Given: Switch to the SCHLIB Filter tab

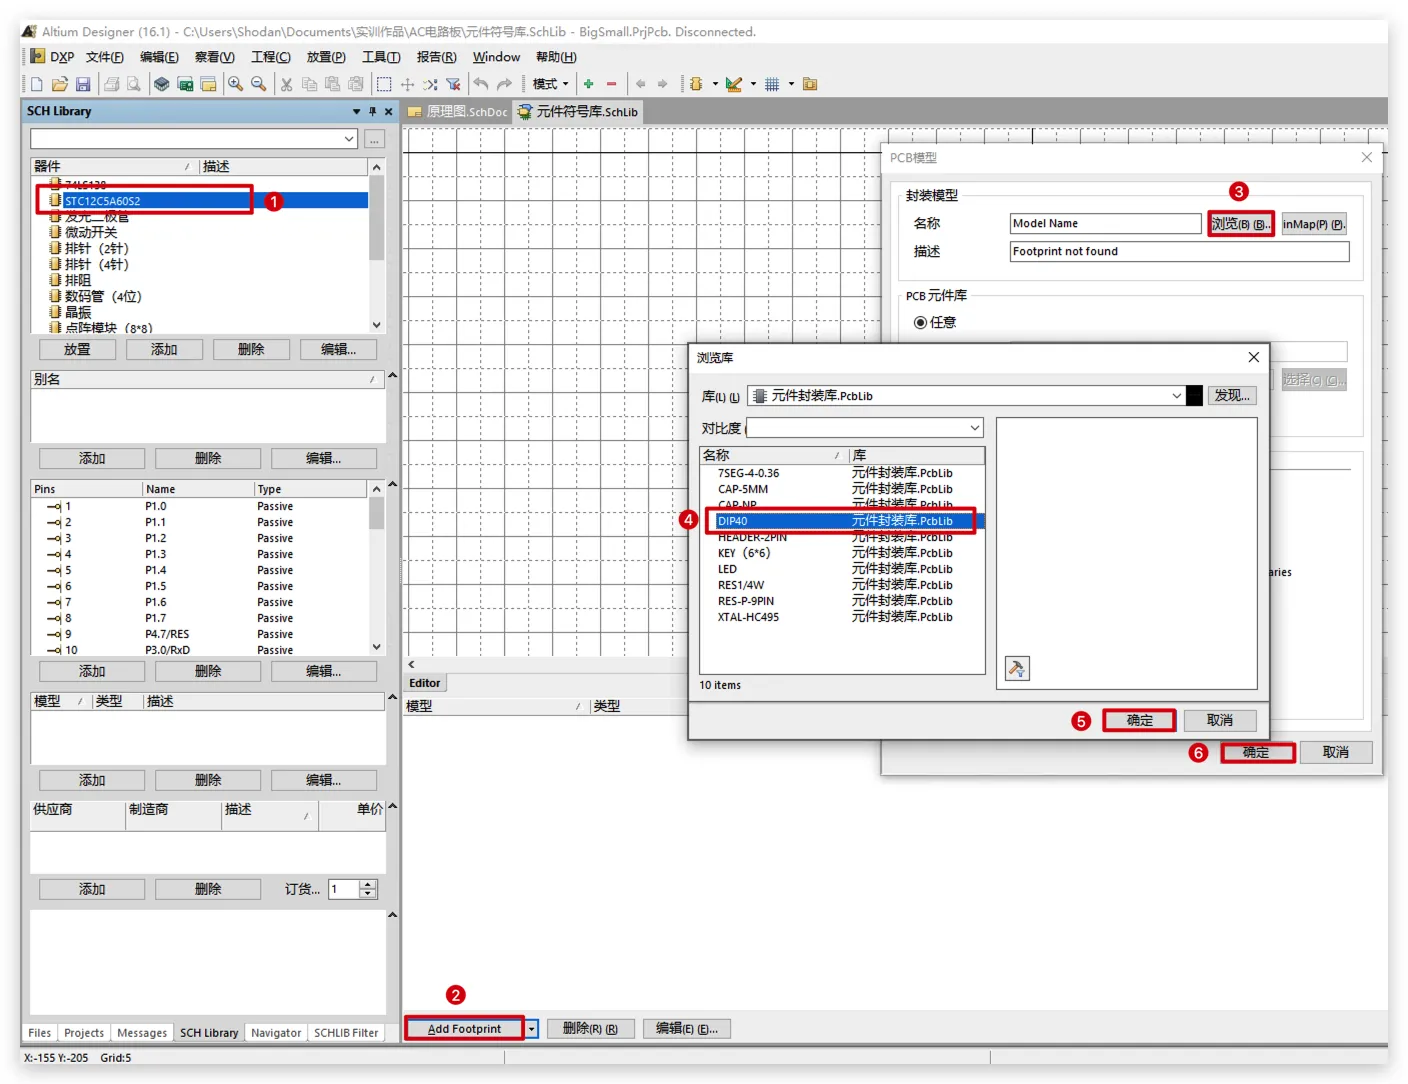Looking at the screenshot, I should click(346, 1033).
